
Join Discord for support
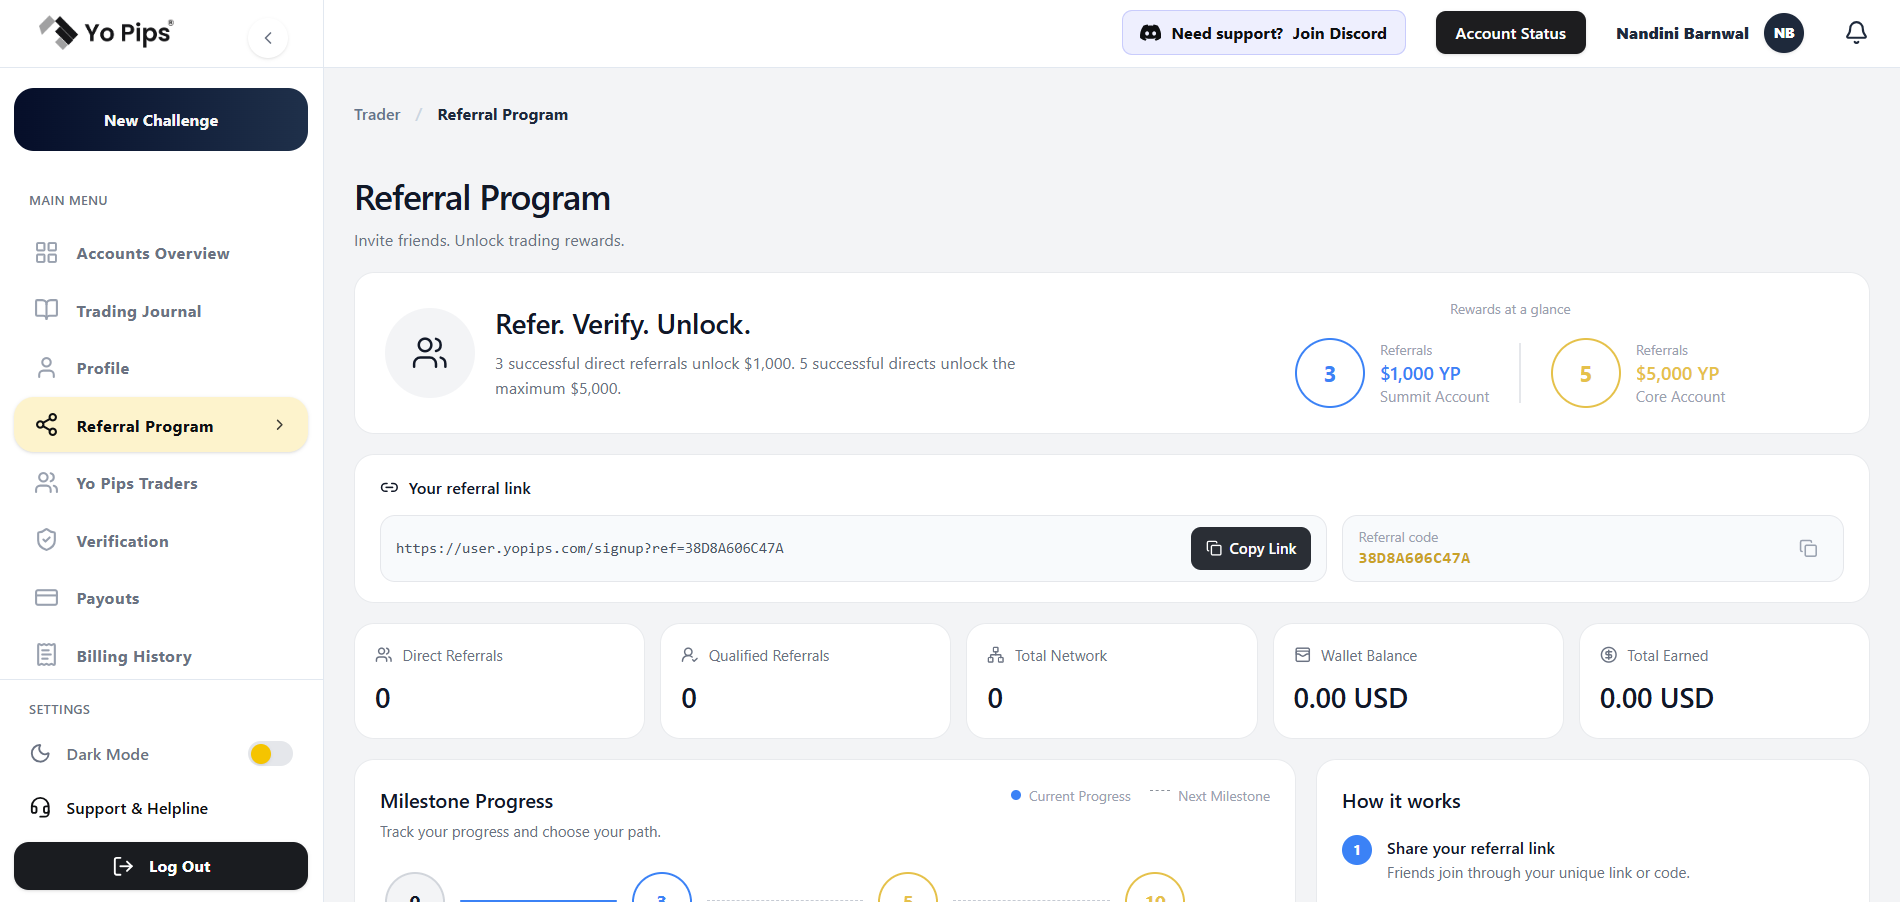[1264, 33]
